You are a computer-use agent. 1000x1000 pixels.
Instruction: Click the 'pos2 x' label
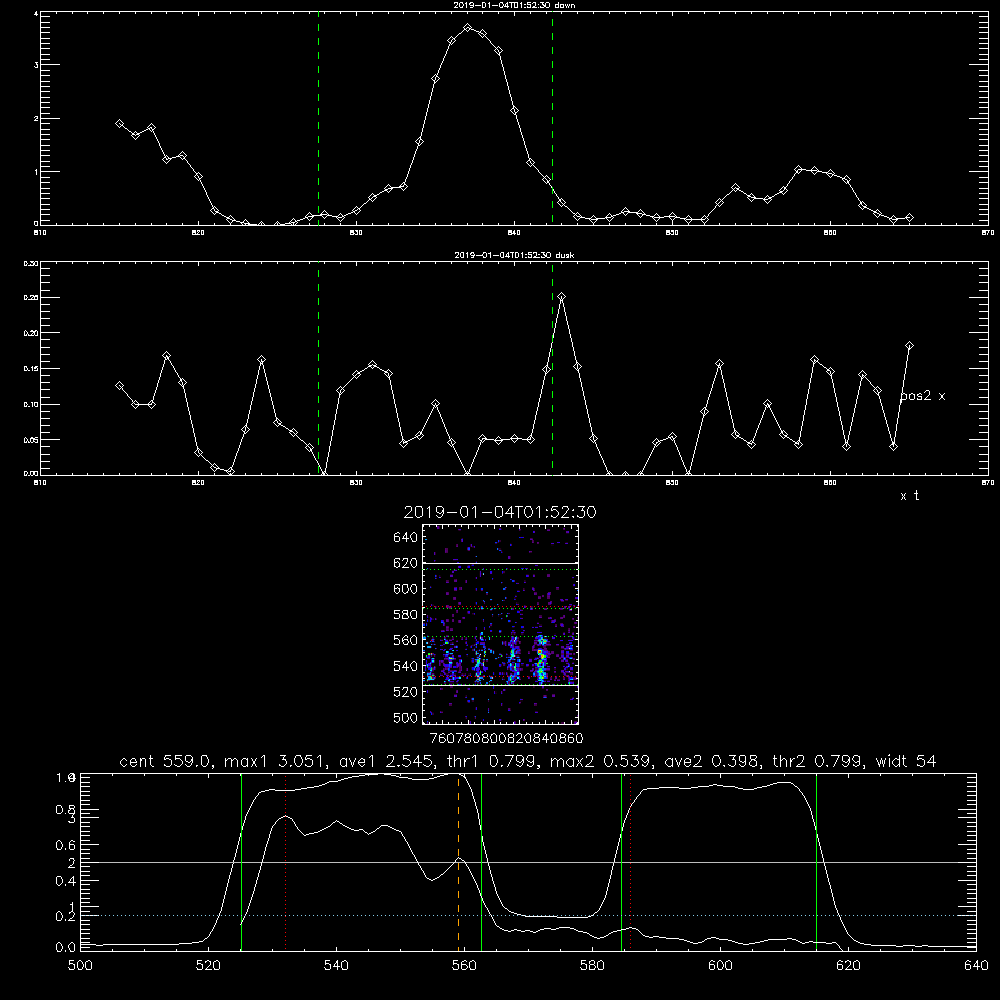(x=922, y=396)
